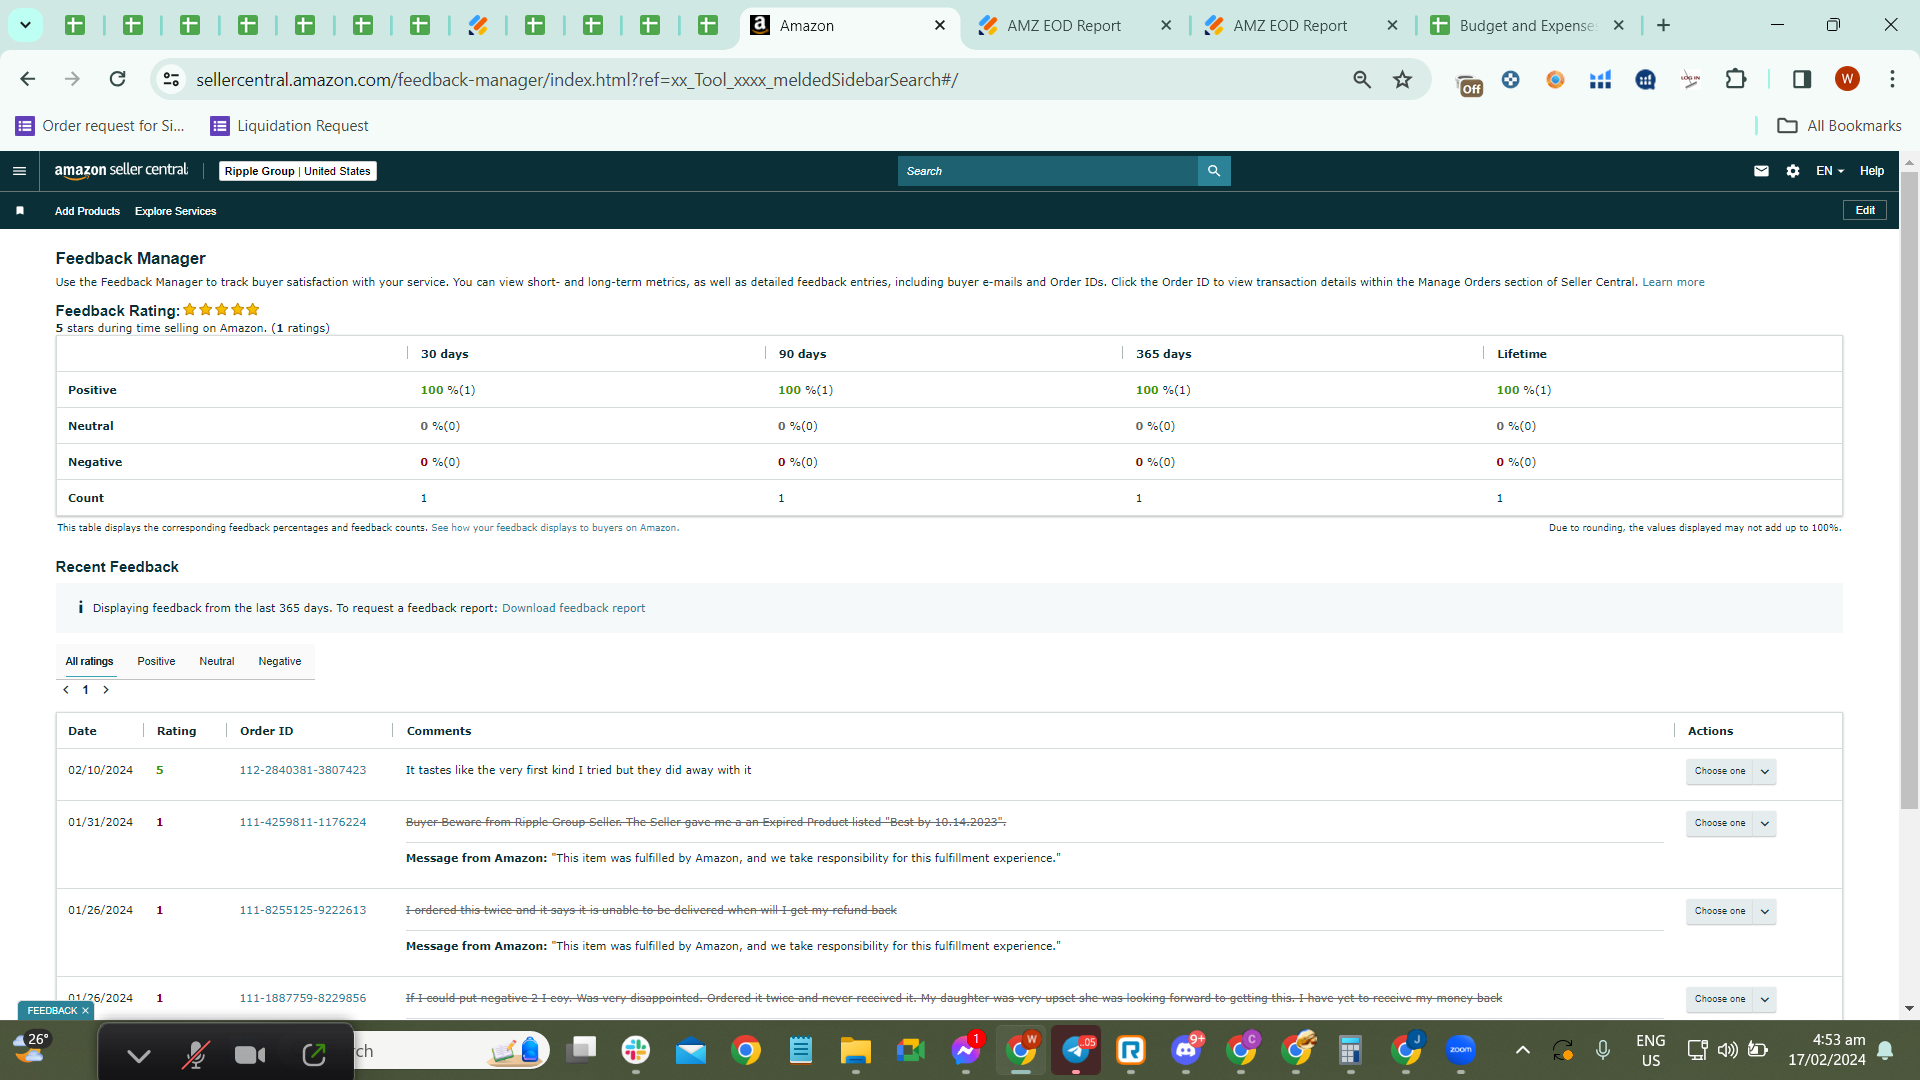Click the browser address bar URL
The width and height of the screenshot is (1920, 1080).
click(577, 79)
